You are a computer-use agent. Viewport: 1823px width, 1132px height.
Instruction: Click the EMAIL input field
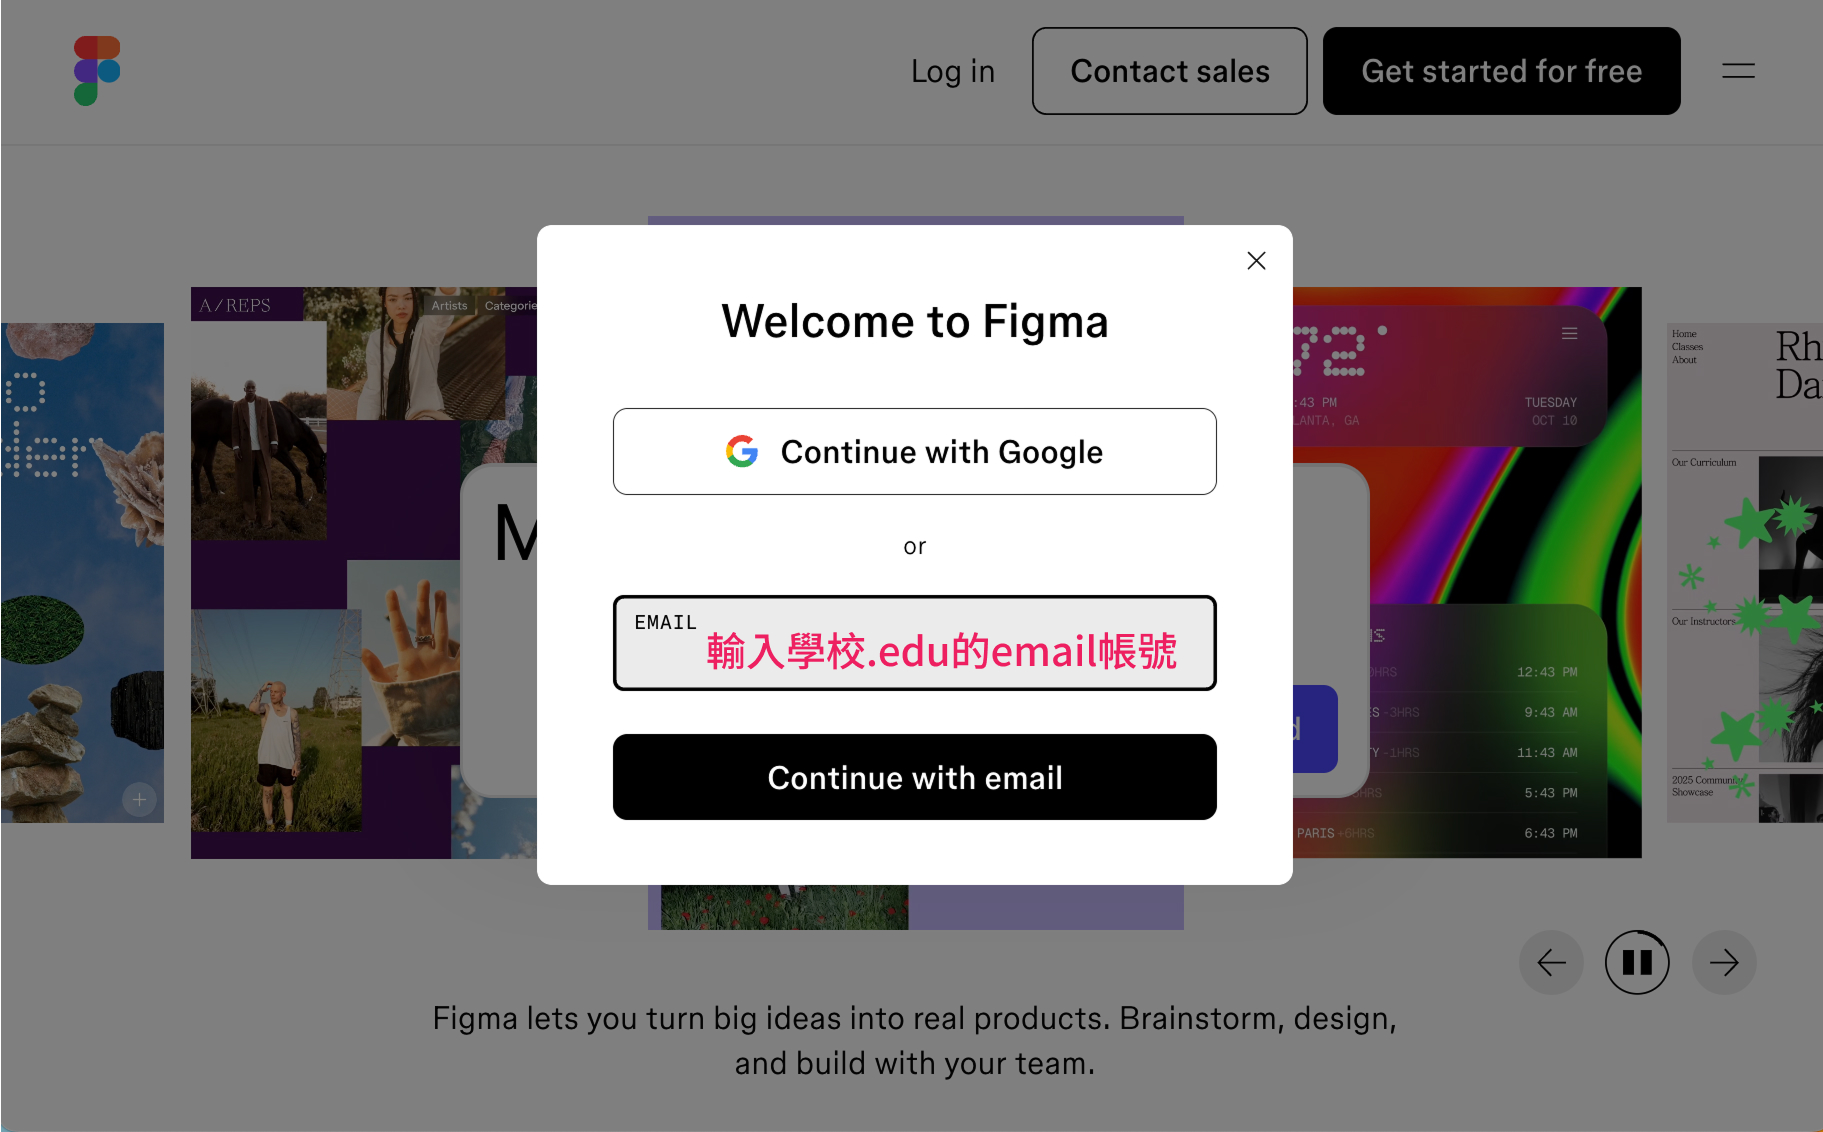coord(914,643)
